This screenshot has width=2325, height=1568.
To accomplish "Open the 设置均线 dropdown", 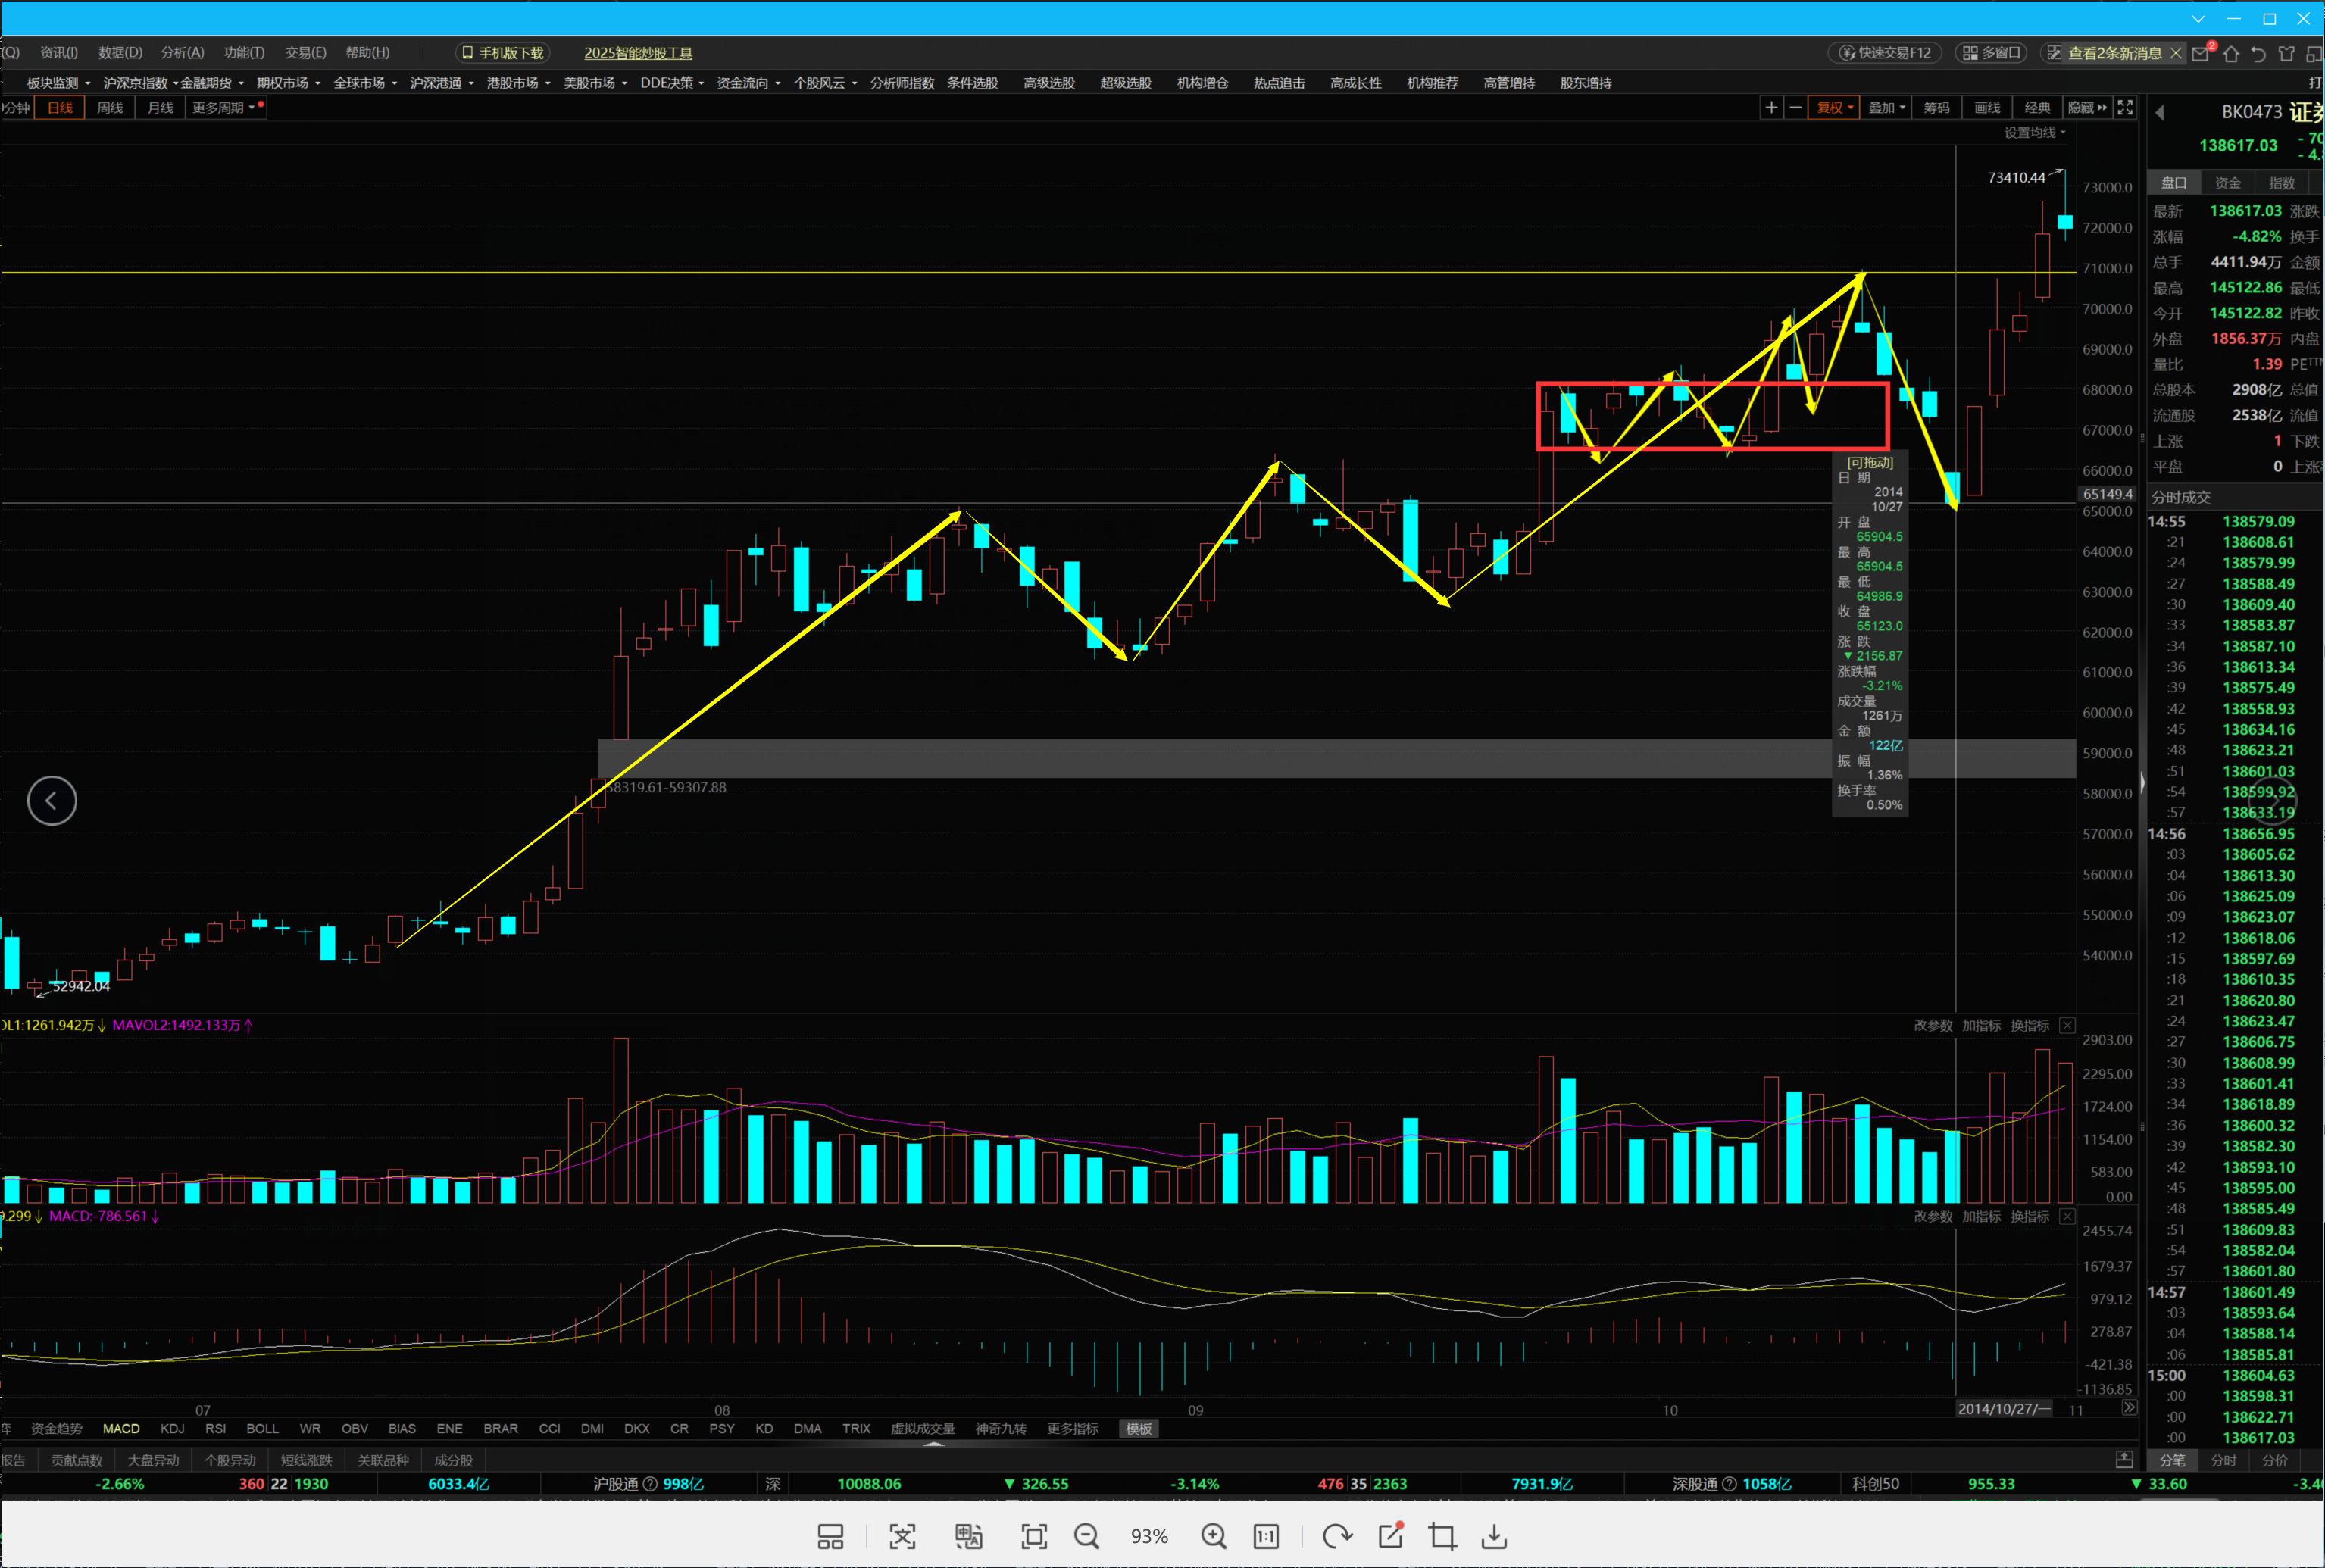I will pyautogui.click(x=2034, y=132).
